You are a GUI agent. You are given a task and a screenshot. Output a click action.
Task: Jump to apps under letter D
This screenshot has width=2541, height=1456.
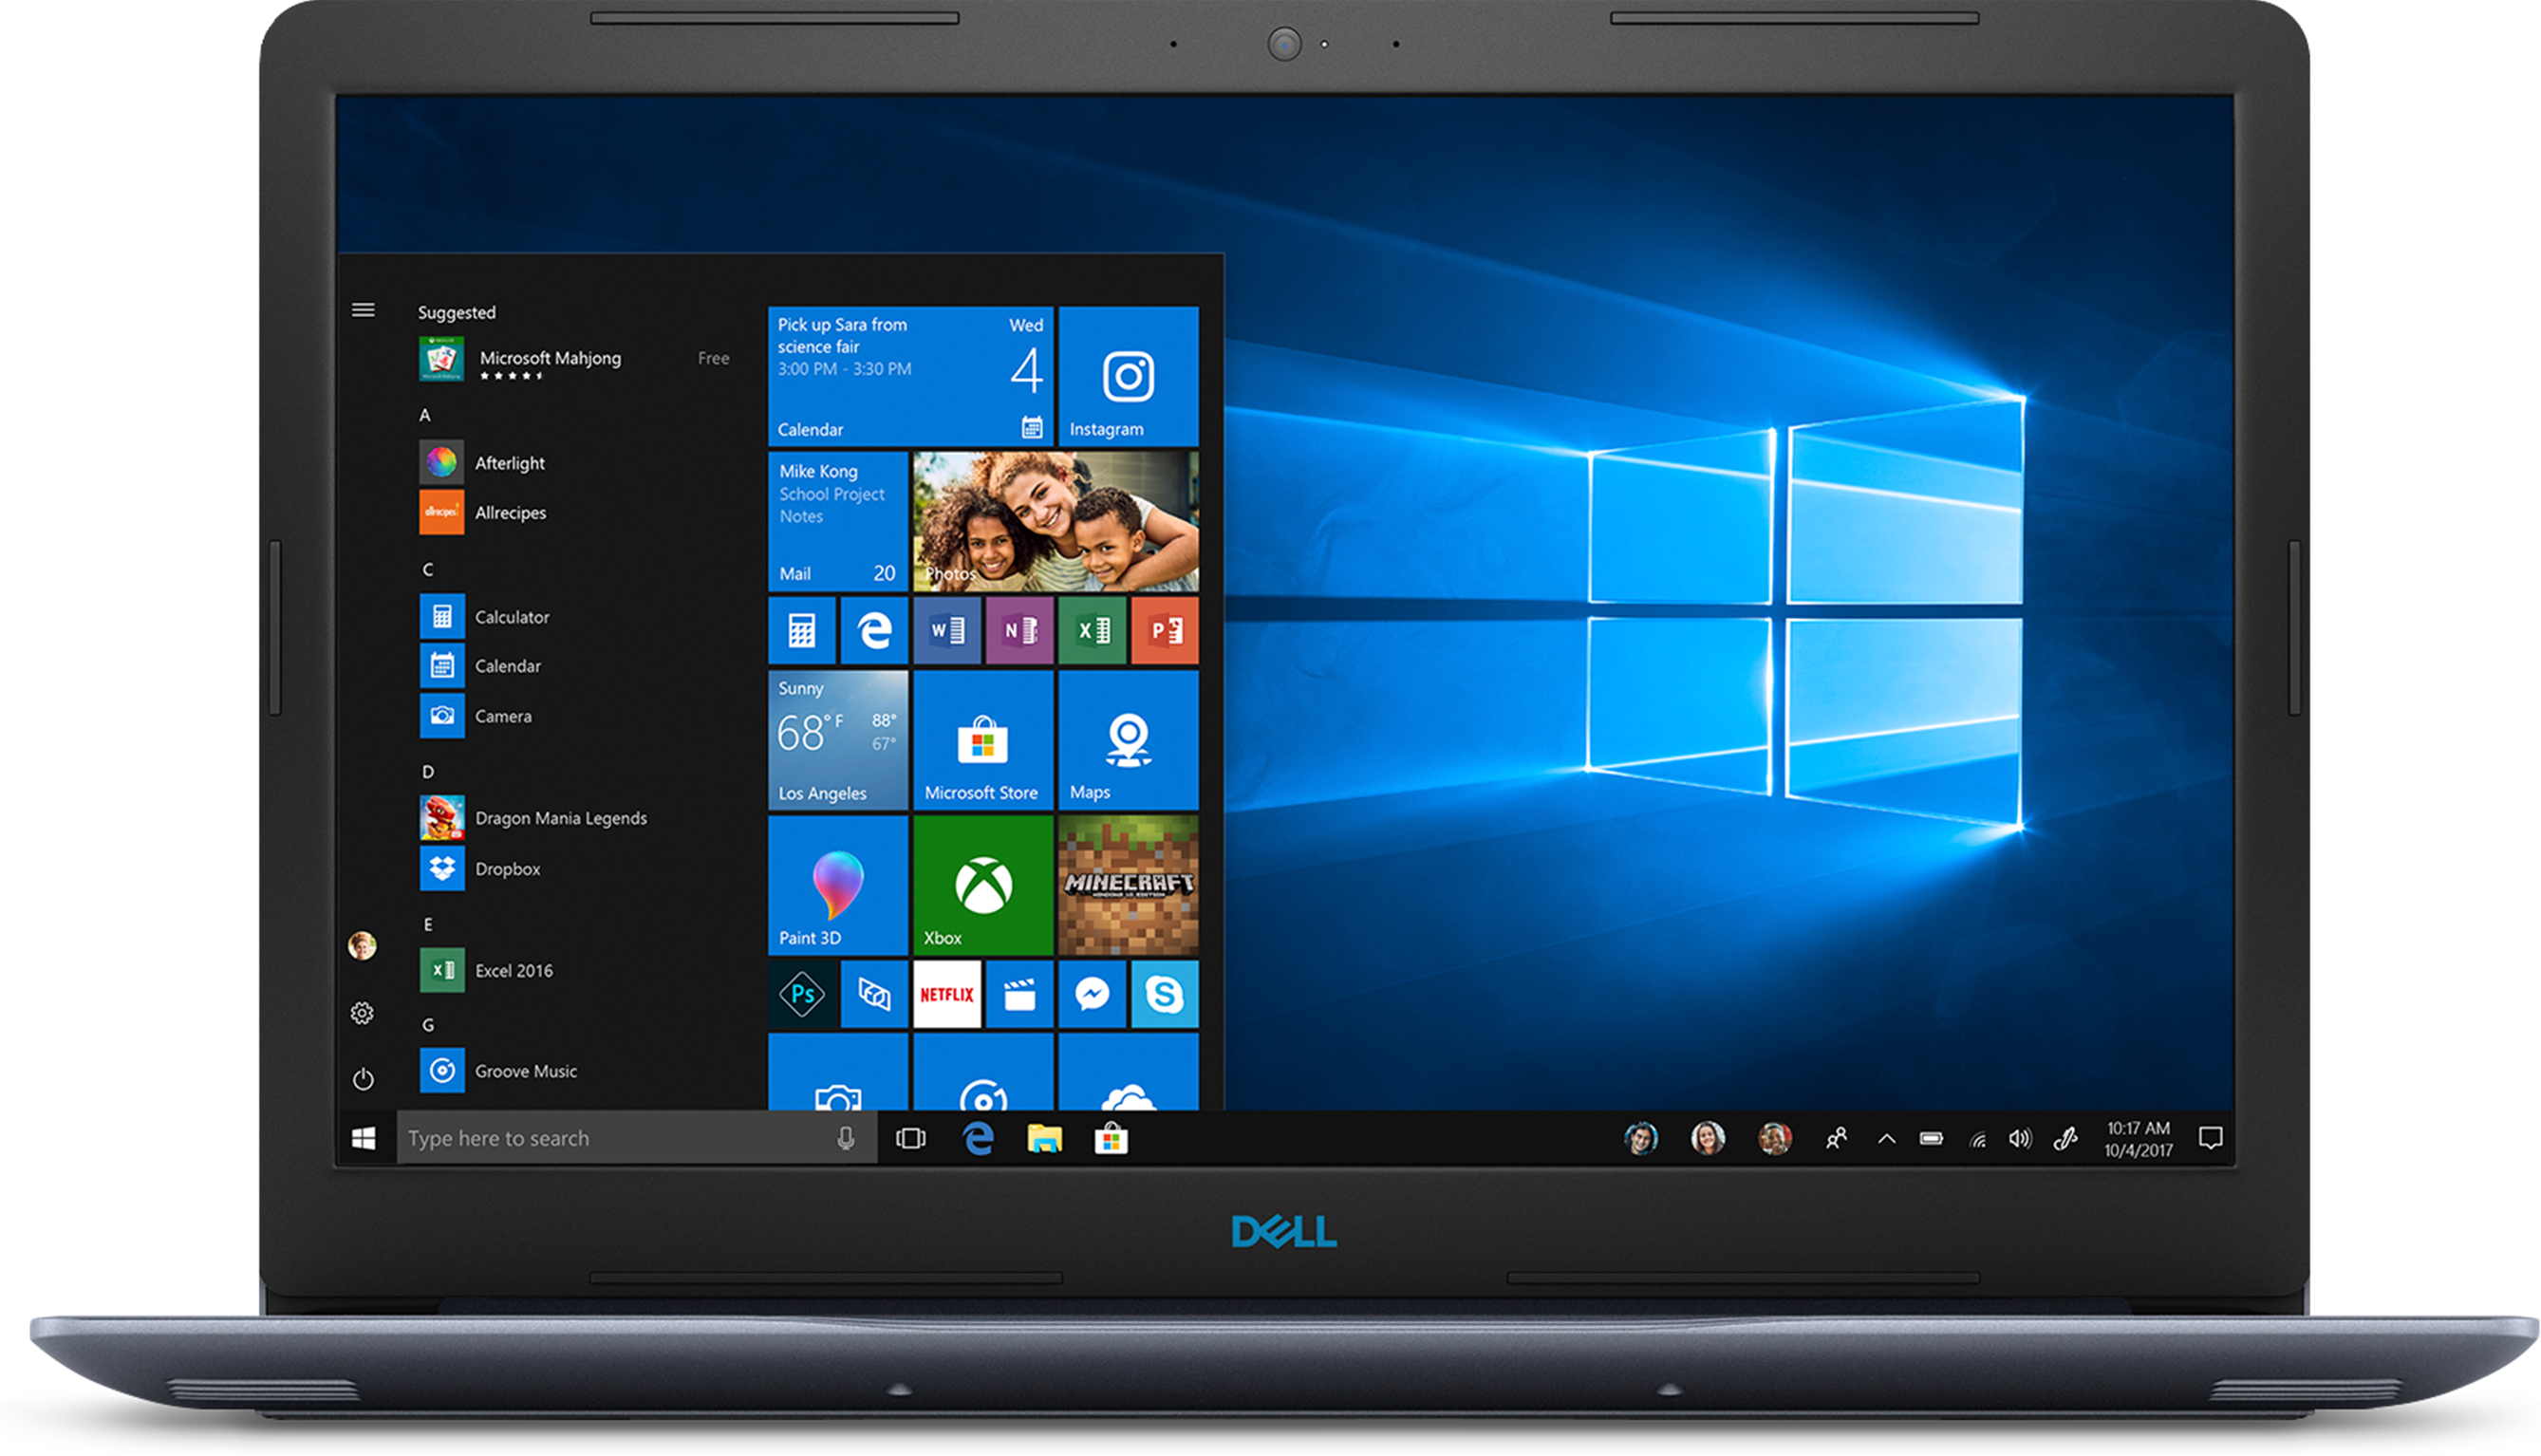pyautogui.click(x=428, y=771)
